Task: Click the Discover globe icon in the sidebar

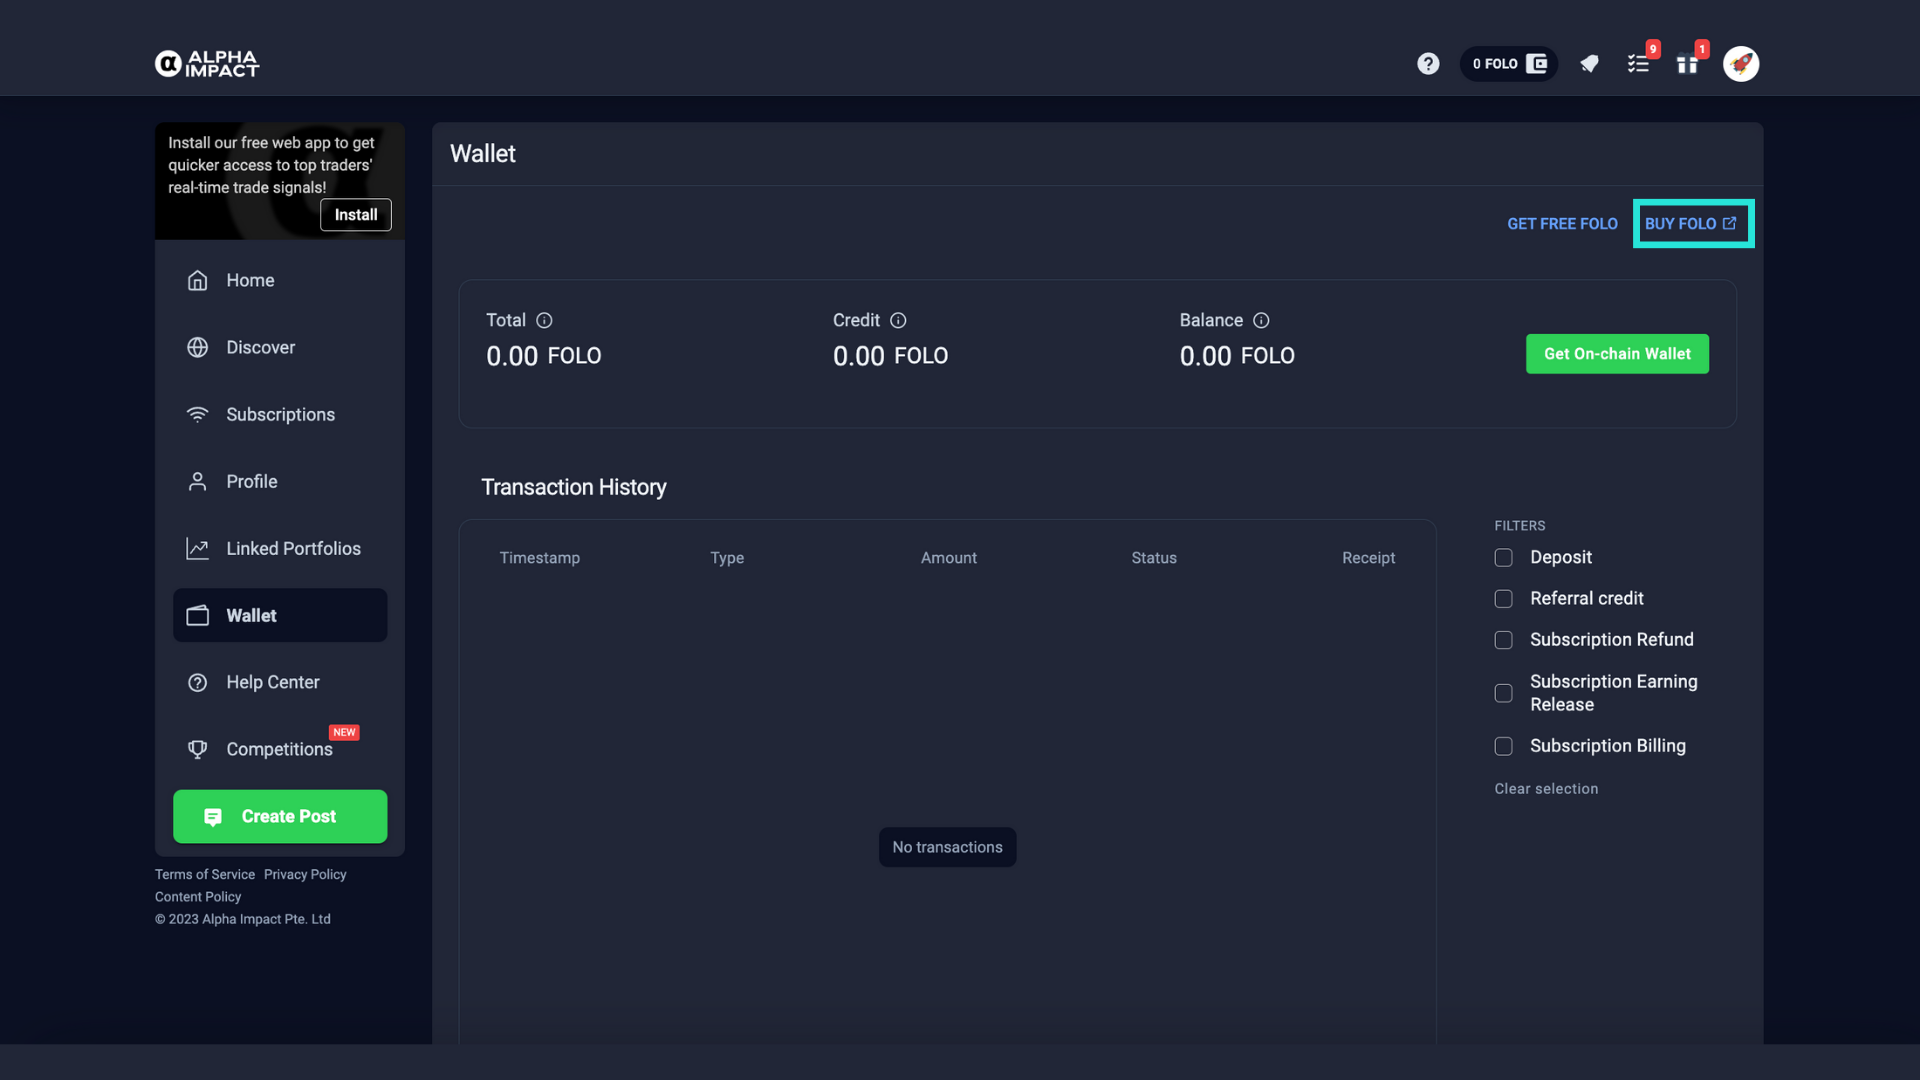Action: pos(198,348)
